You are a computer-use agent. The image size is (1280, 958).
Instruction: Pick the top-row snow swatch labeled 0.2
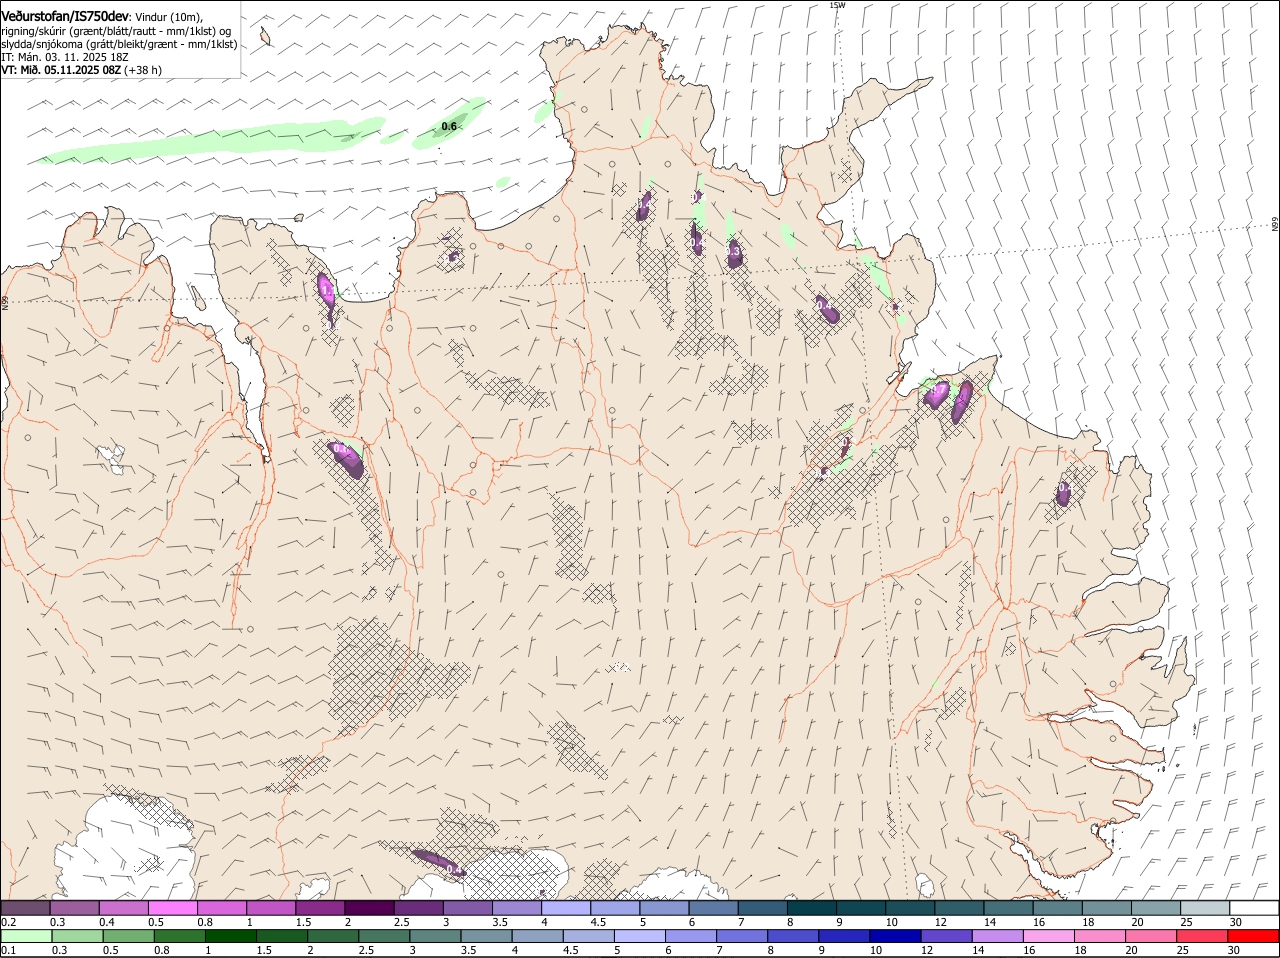(25, 908)
